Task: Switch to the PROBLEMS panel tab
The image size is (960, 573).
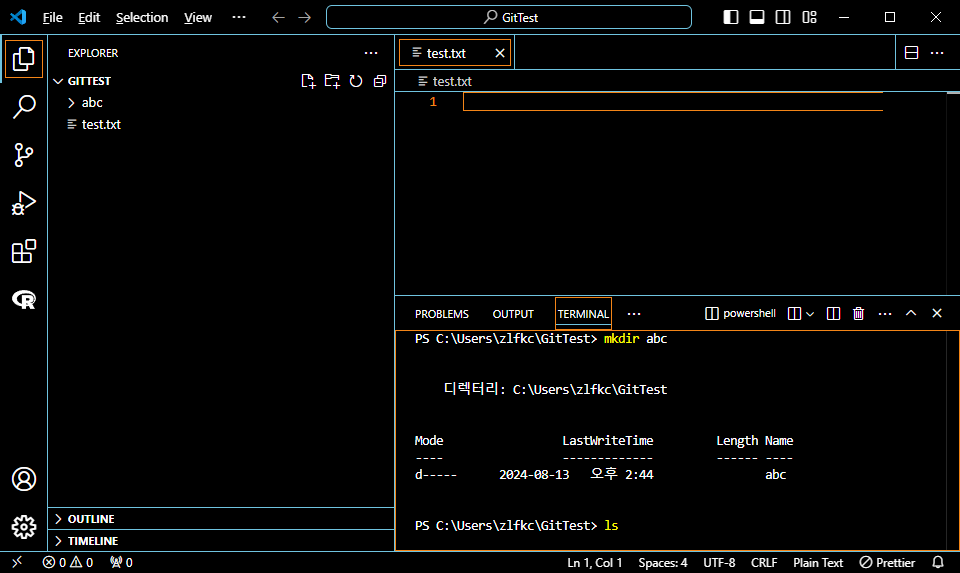Action: point(441,314)
